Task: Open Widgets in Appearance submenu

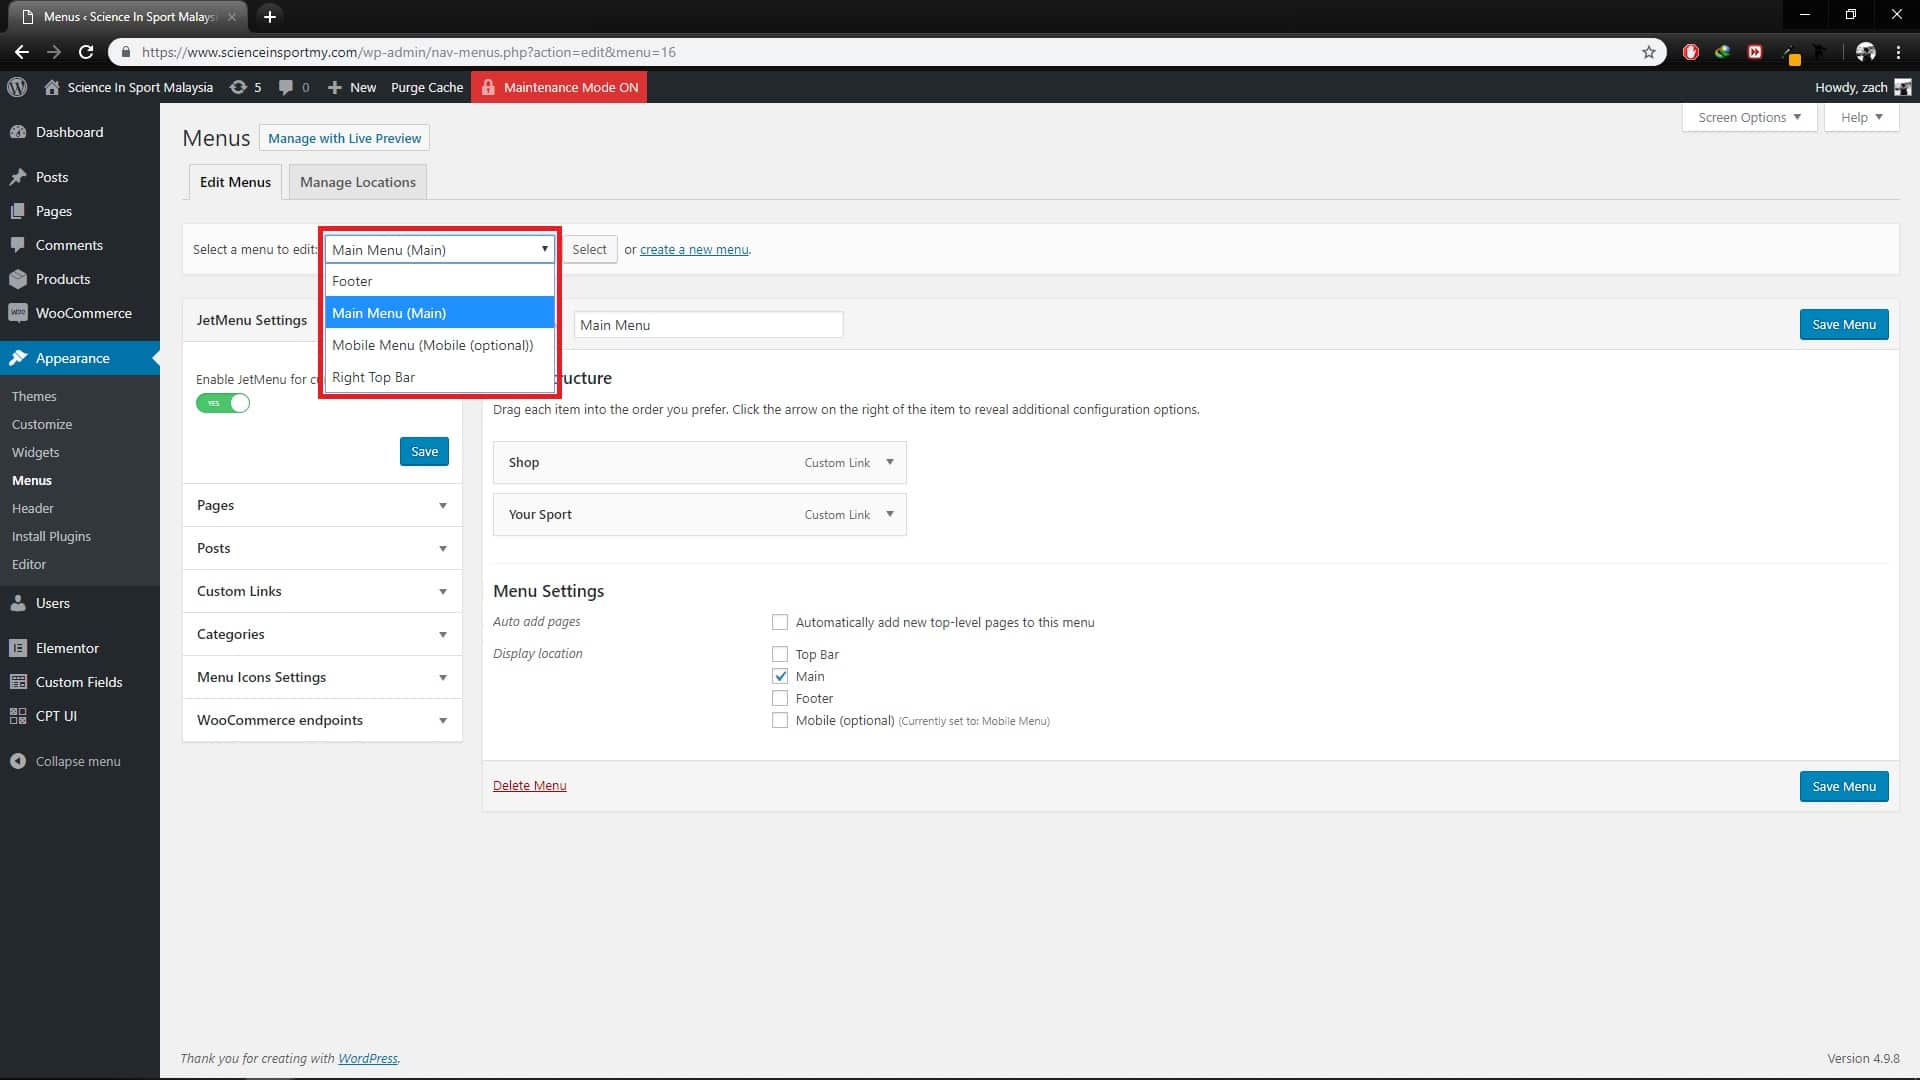Action: coord(35,452)
